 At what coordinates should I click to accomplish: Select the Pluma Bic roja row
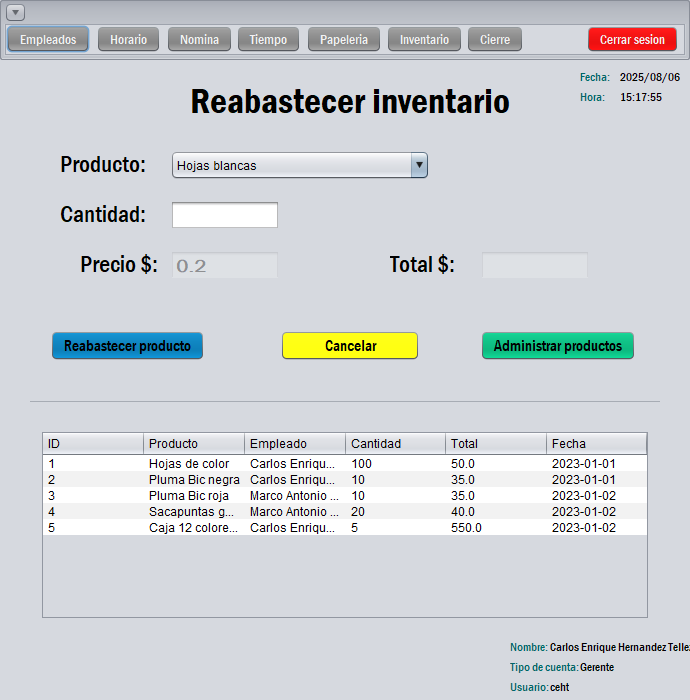click(x=345, y=496)
